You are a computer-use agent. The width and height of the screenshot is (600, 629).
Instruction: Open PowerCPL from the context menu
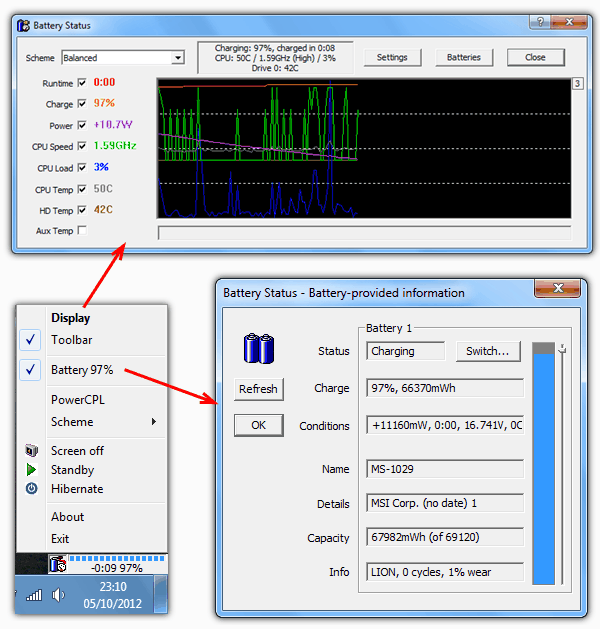click(78, 400)
